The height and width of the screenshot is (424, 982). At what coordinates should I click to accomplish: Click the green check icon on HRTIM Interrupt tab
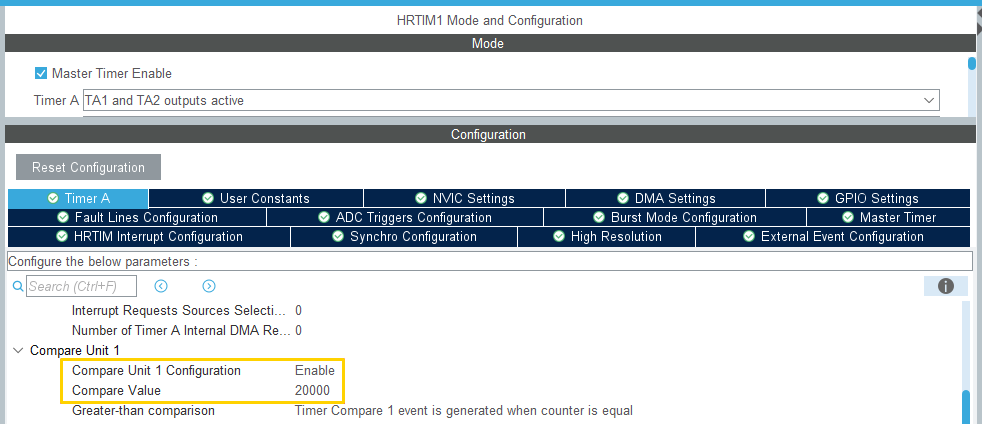62,237
